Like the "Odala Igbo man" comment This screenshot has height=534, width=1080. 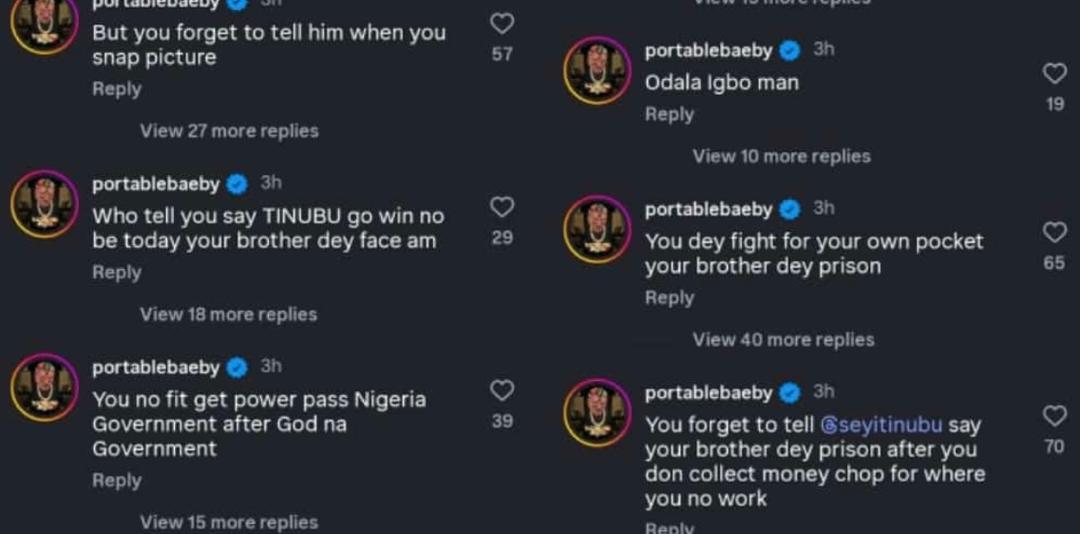coord(1055,73)
